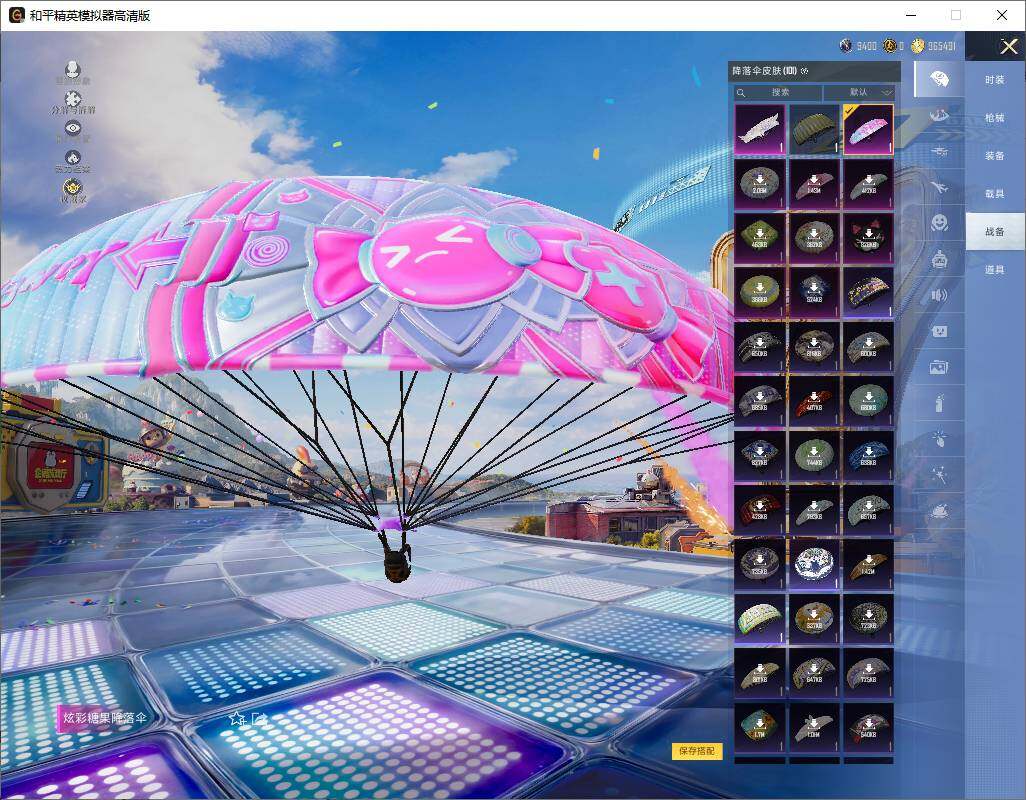Open the robot helper category icon
1026x800 pixels.
click(940, 260)
